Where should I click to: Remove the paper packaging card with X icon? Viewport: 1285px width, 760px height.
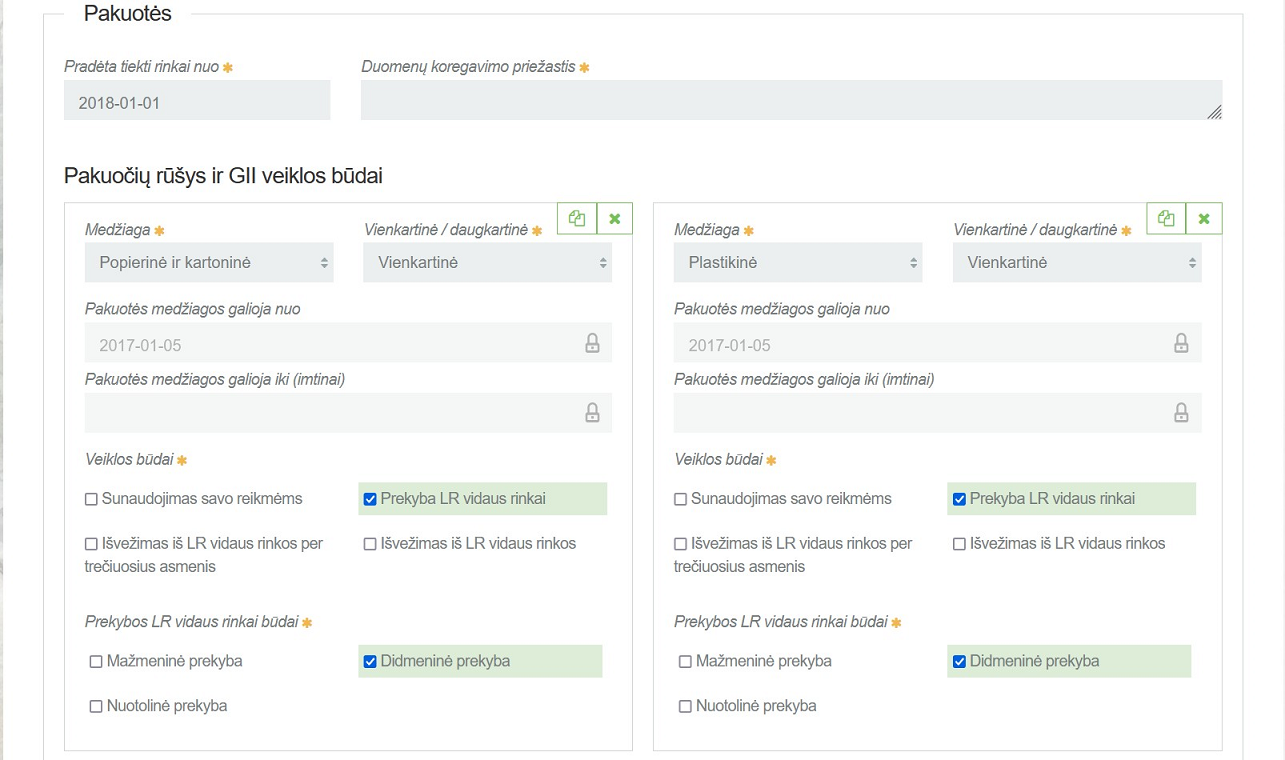[x=614, y=218]
